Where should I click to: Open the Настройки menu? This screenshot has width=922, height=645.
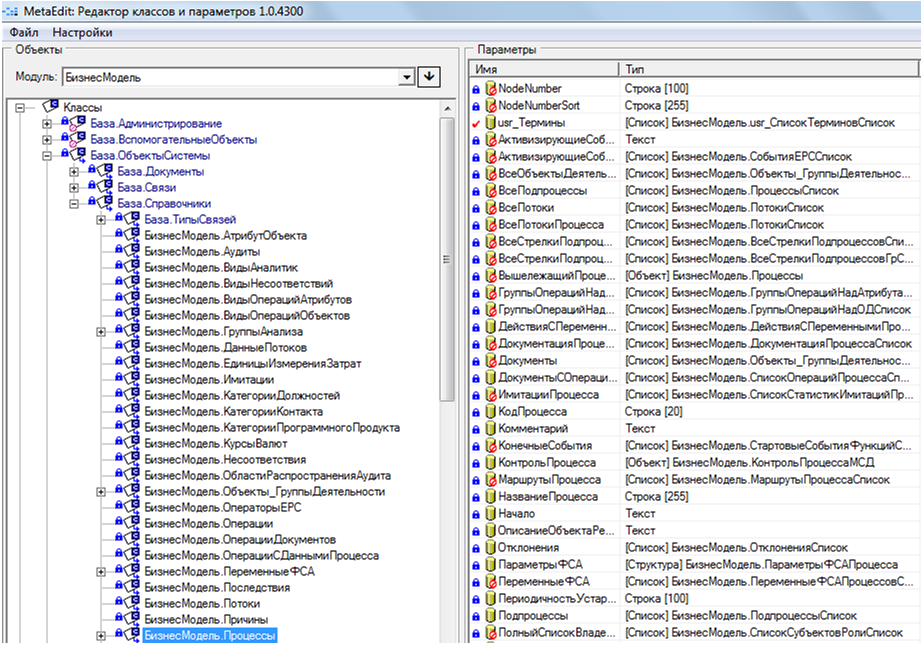coord(82,32)
